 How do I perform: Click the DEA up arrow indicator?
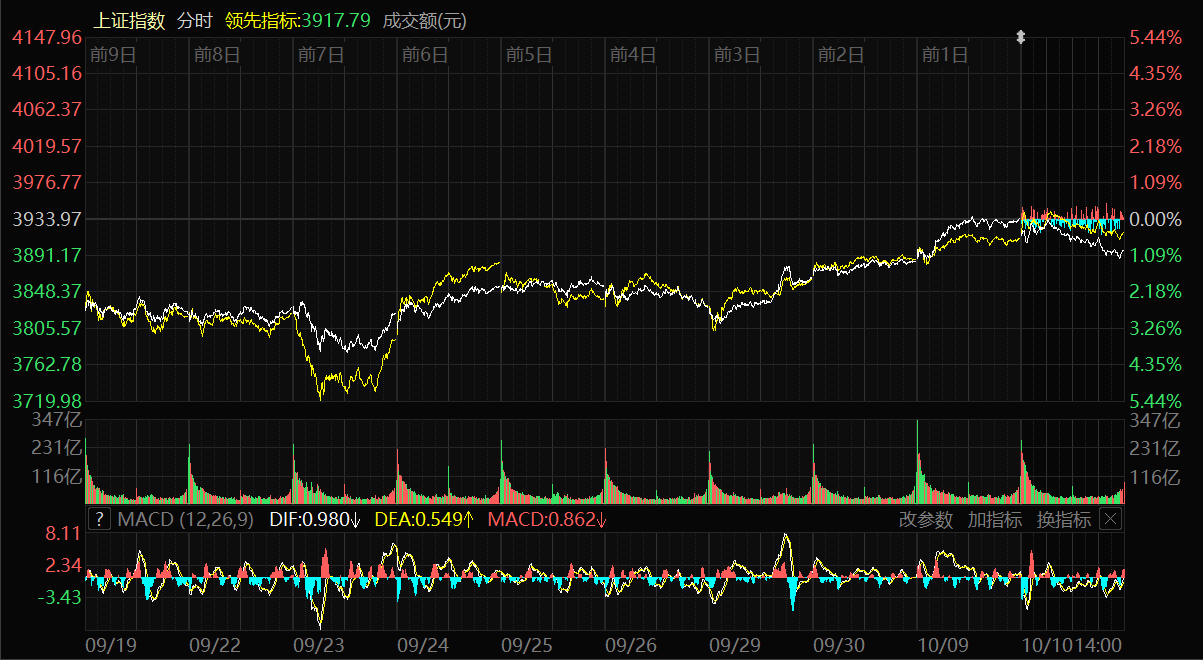pyautogui.click(x=469, y=519)
